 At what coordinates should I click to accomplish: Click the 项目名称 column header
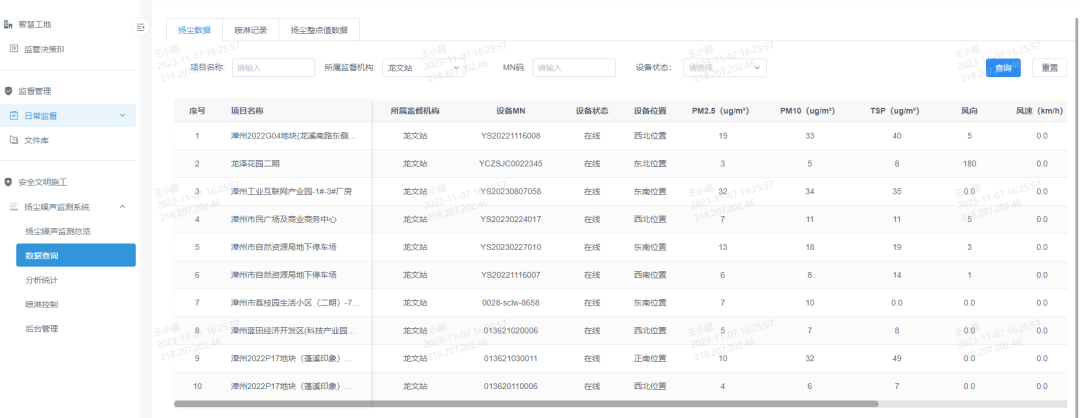[247, 111]
